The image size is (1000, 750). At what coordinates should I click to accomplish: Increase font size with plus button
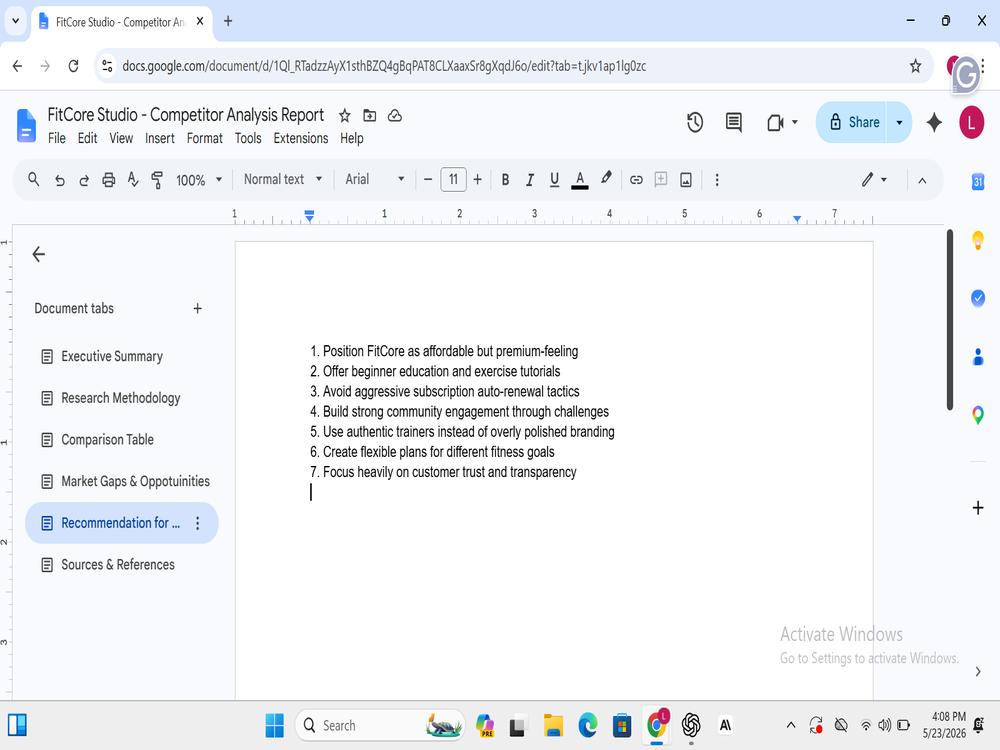point(477,180)
